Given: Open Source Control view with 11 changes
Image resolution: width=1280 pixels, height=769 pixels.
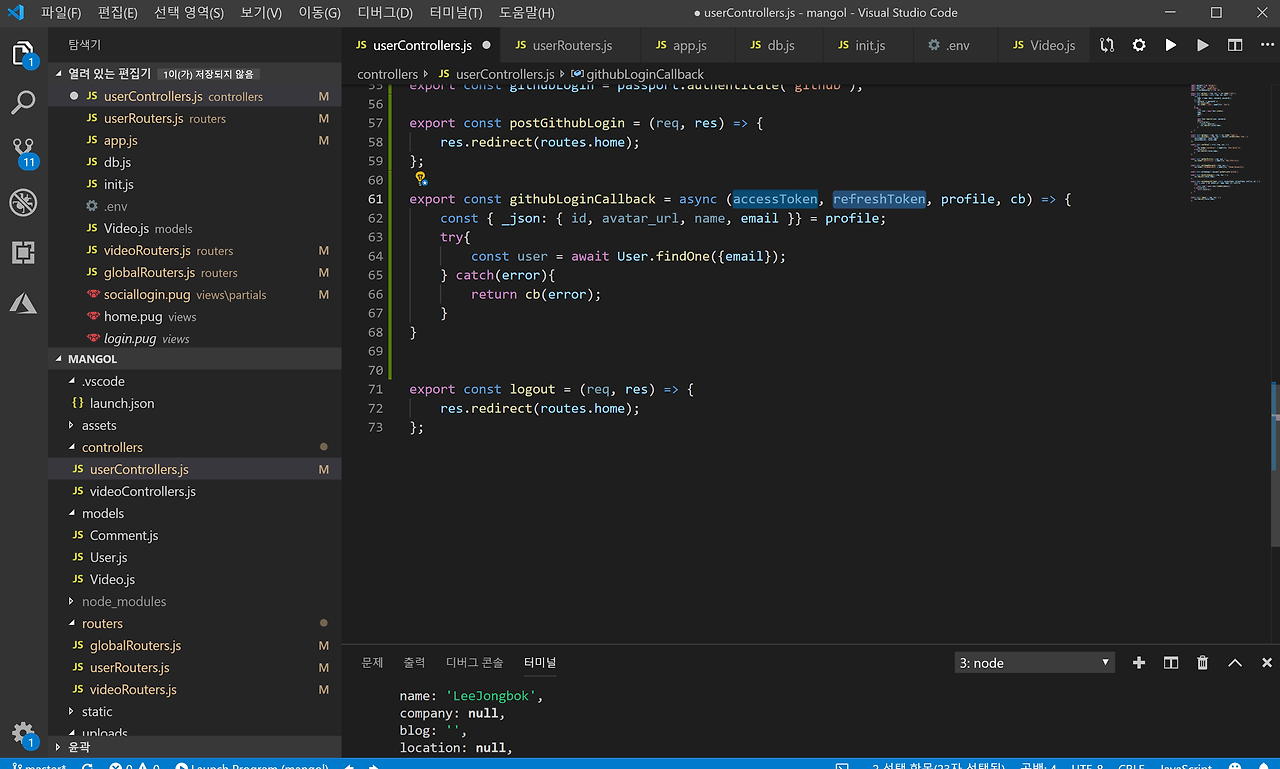Looking at the screenshot, I should click(x=23, y=152).
